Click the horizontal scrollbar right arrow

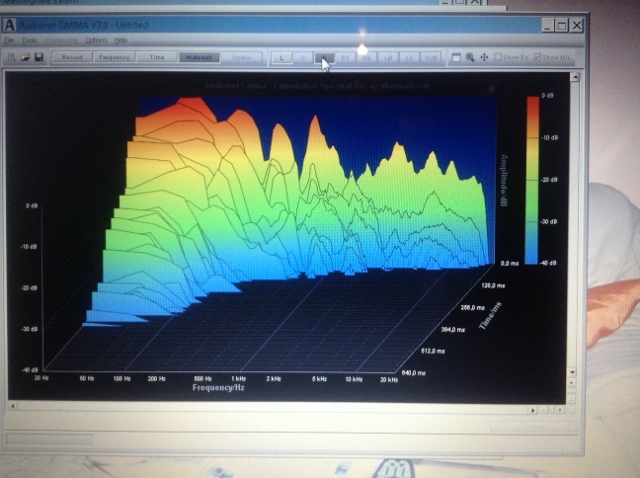tap(533, 410)
